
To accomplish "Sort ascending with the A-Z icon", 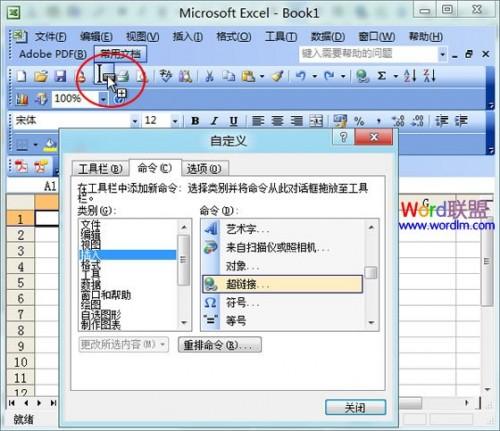I will click(x=410, y=76).
